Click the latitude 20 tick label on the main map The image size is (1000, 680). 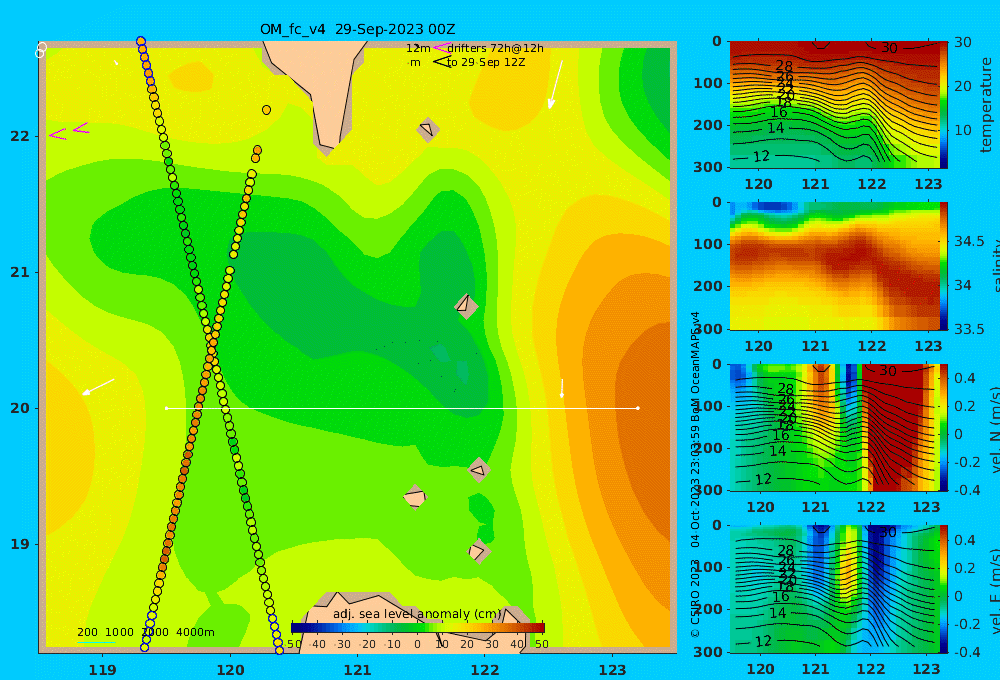tap(20, 408)
